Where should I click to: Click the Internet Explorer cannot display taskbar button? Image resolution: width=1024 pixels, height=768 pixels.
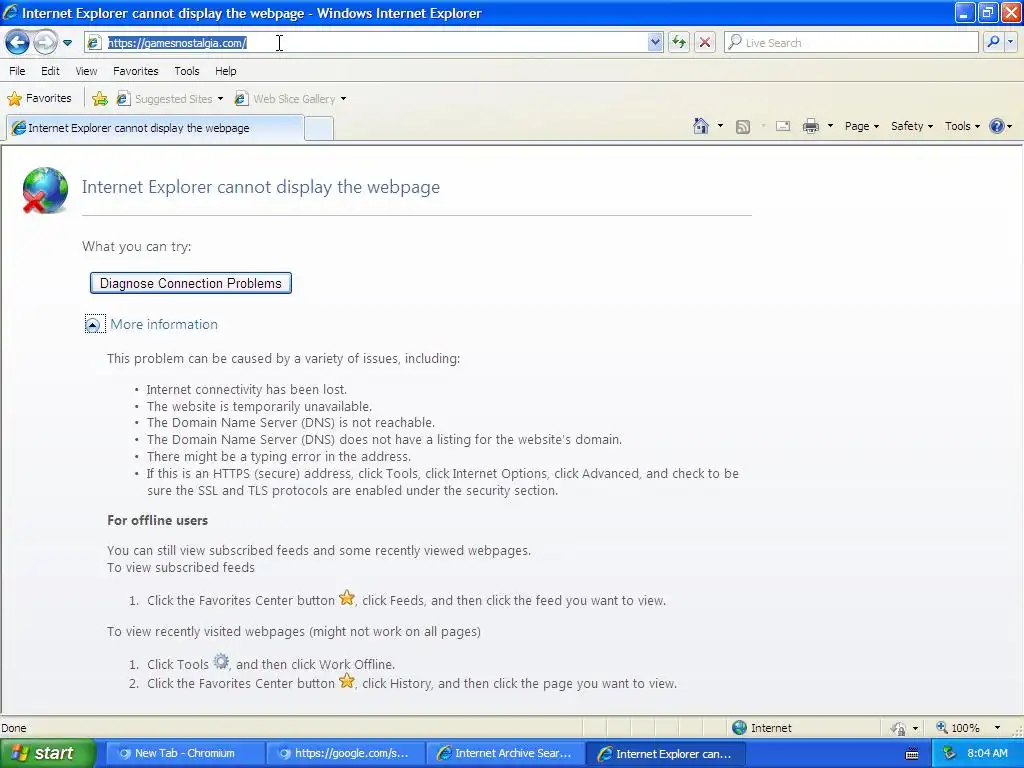pyautogui.click(x=665, y=753)
